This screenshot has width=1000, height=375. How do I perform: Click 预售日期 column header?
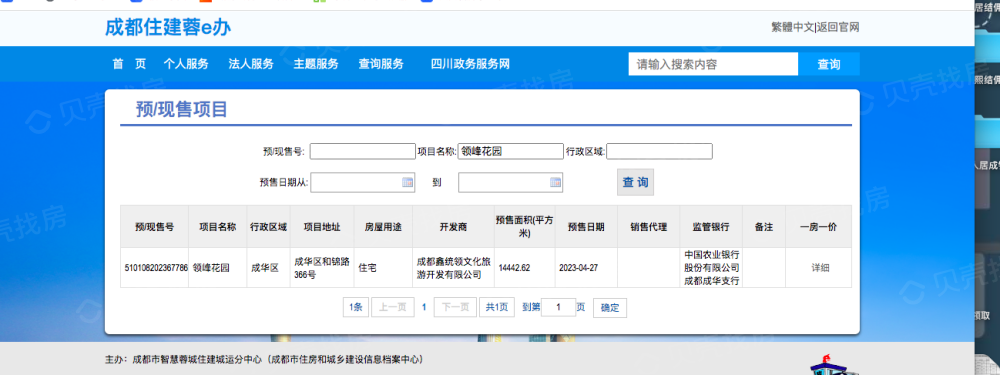[x=587, y=226]
